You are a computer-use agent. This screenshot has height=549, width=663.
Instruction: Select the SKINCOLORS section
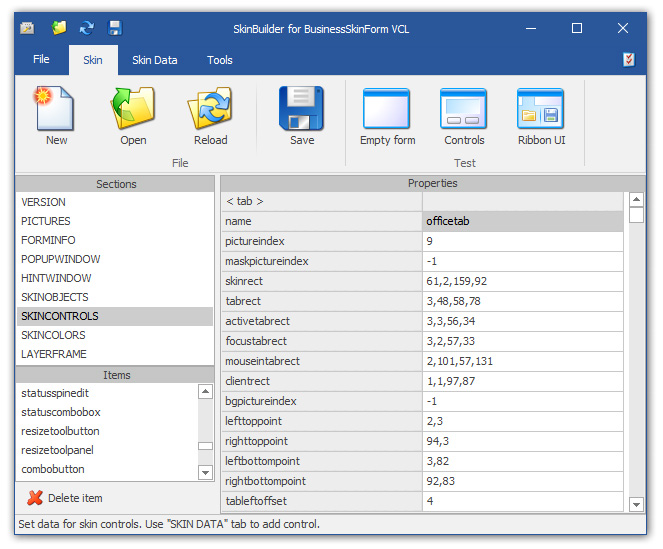click(115, 335)
